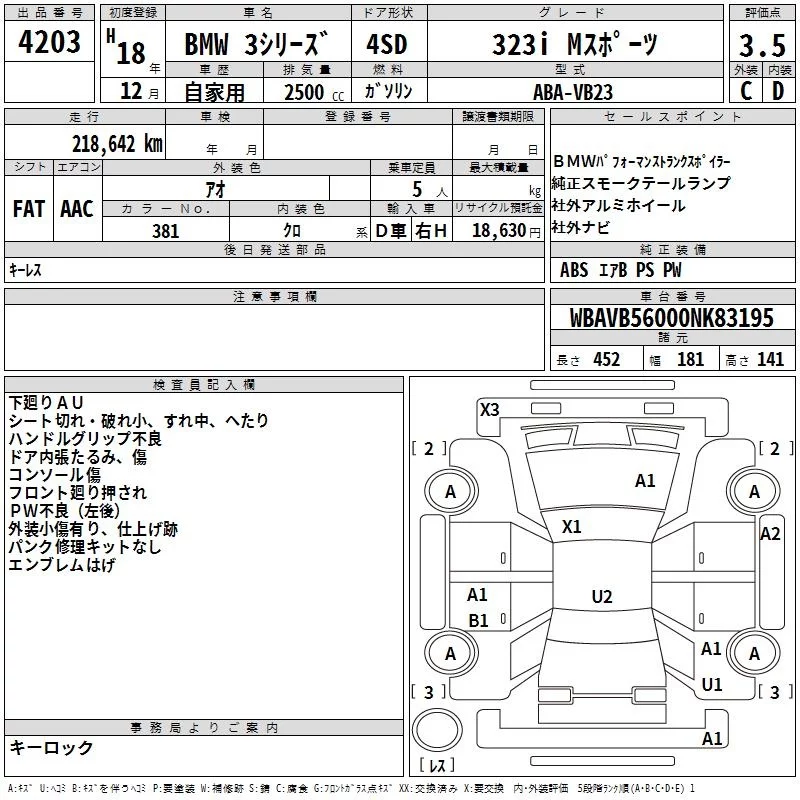Viewport: 800px width, 800px height.
Task: Select the chassis number WBAVB56000NK83195
Action: click(671, 318)
